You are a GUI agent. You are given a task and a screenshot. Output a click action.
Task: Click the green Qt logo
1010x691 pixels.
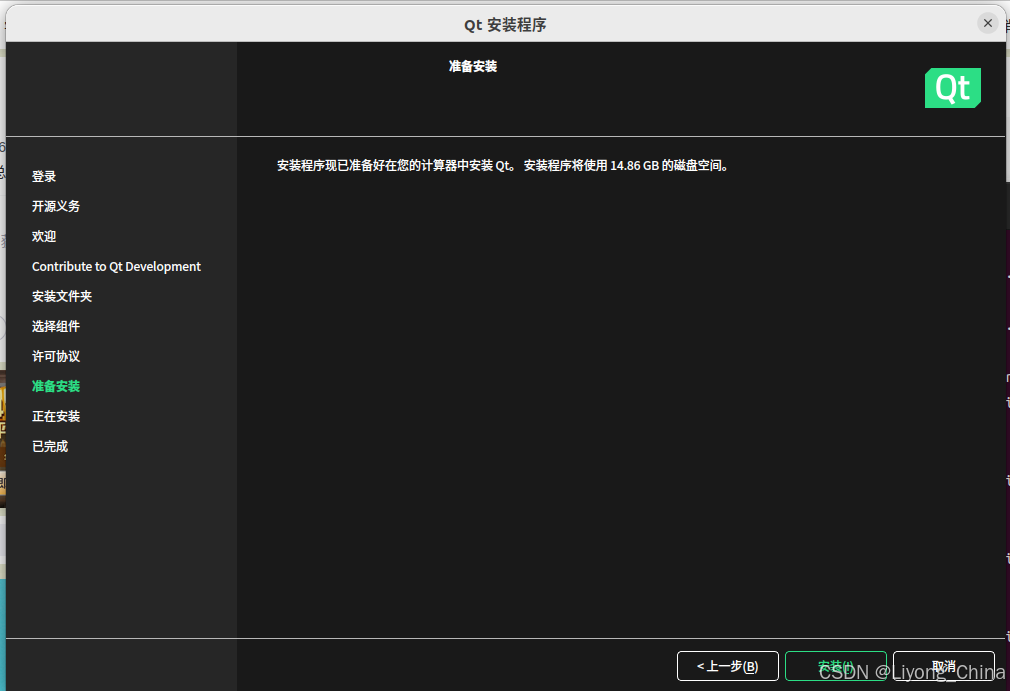[953, 88]
